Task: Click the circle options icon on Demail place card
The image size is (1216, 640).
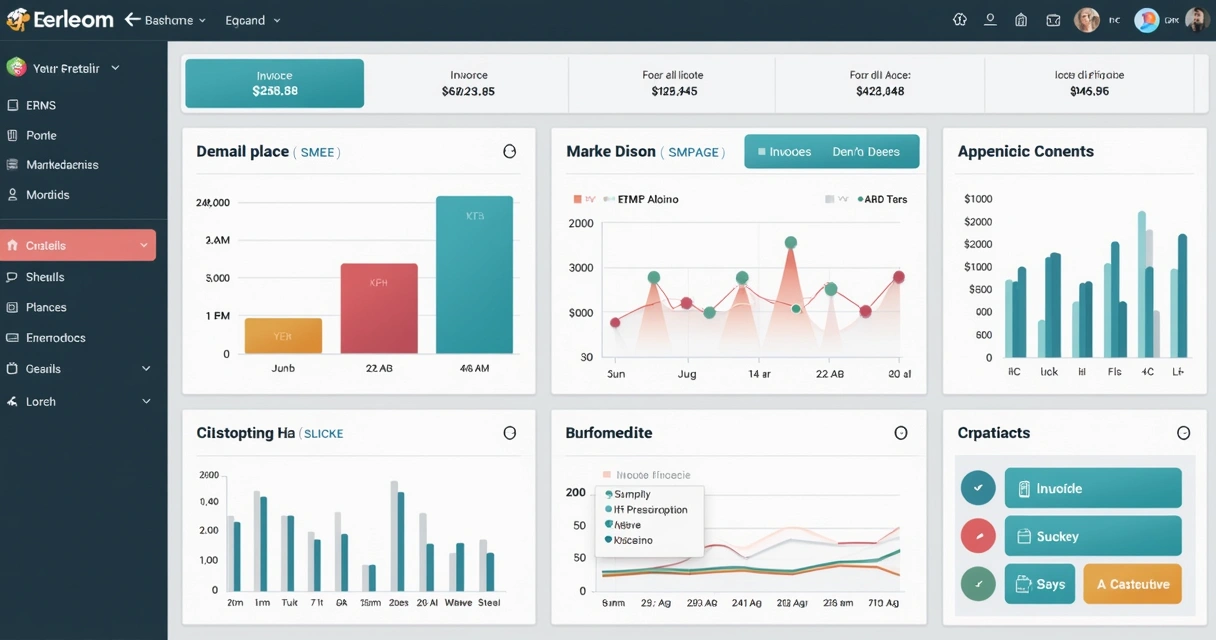Action: [x=509, y=152]
